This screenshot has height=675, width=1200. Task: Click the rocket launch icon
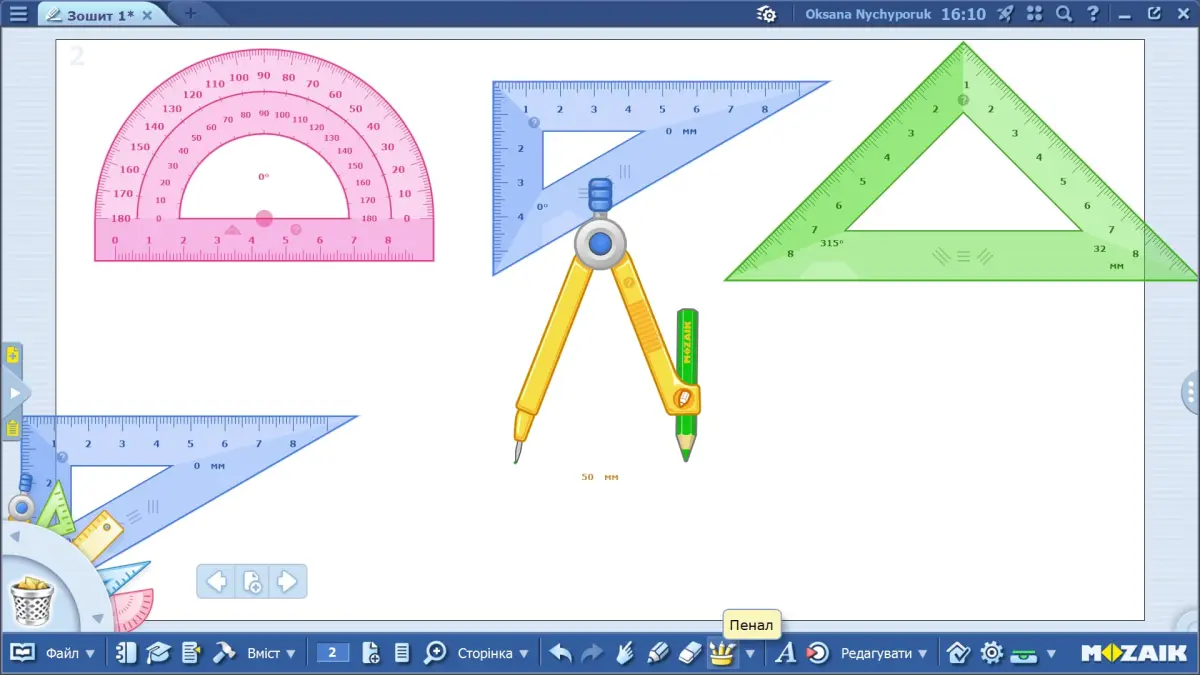tap(1006, 14)
